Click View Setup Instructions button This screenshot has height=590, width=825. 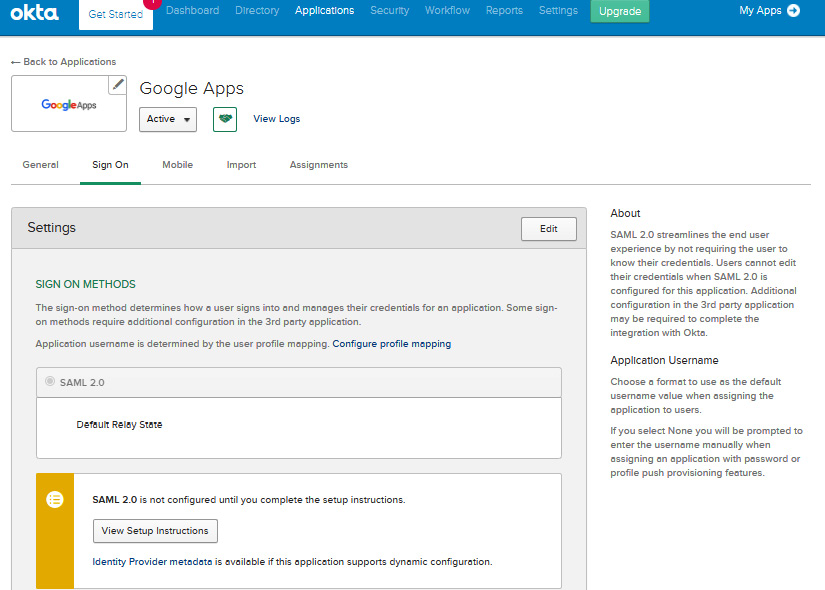pos(155,531)
